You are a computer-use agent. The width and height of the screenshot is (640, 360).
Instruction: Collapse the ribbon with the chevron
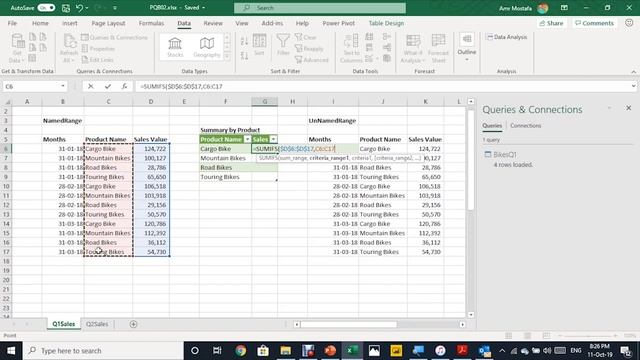click(x=633, y=72)
